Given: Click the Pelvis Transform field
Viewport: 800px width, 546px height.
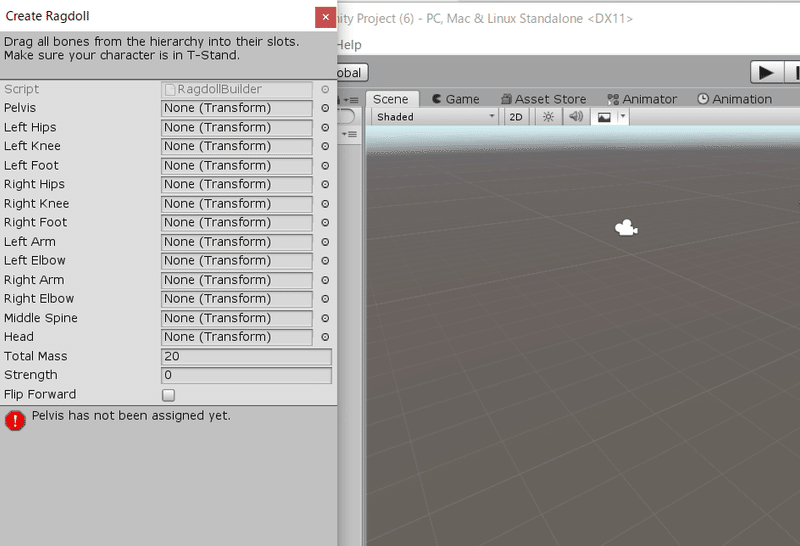Looking at the screenshot, I should click(x=237, y=108).
